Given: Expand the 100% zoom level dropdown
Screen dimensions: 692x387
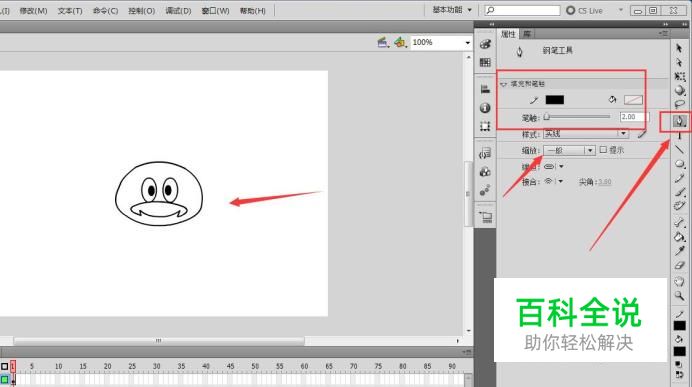Looking at the screenshot, I should coord(467,43).
